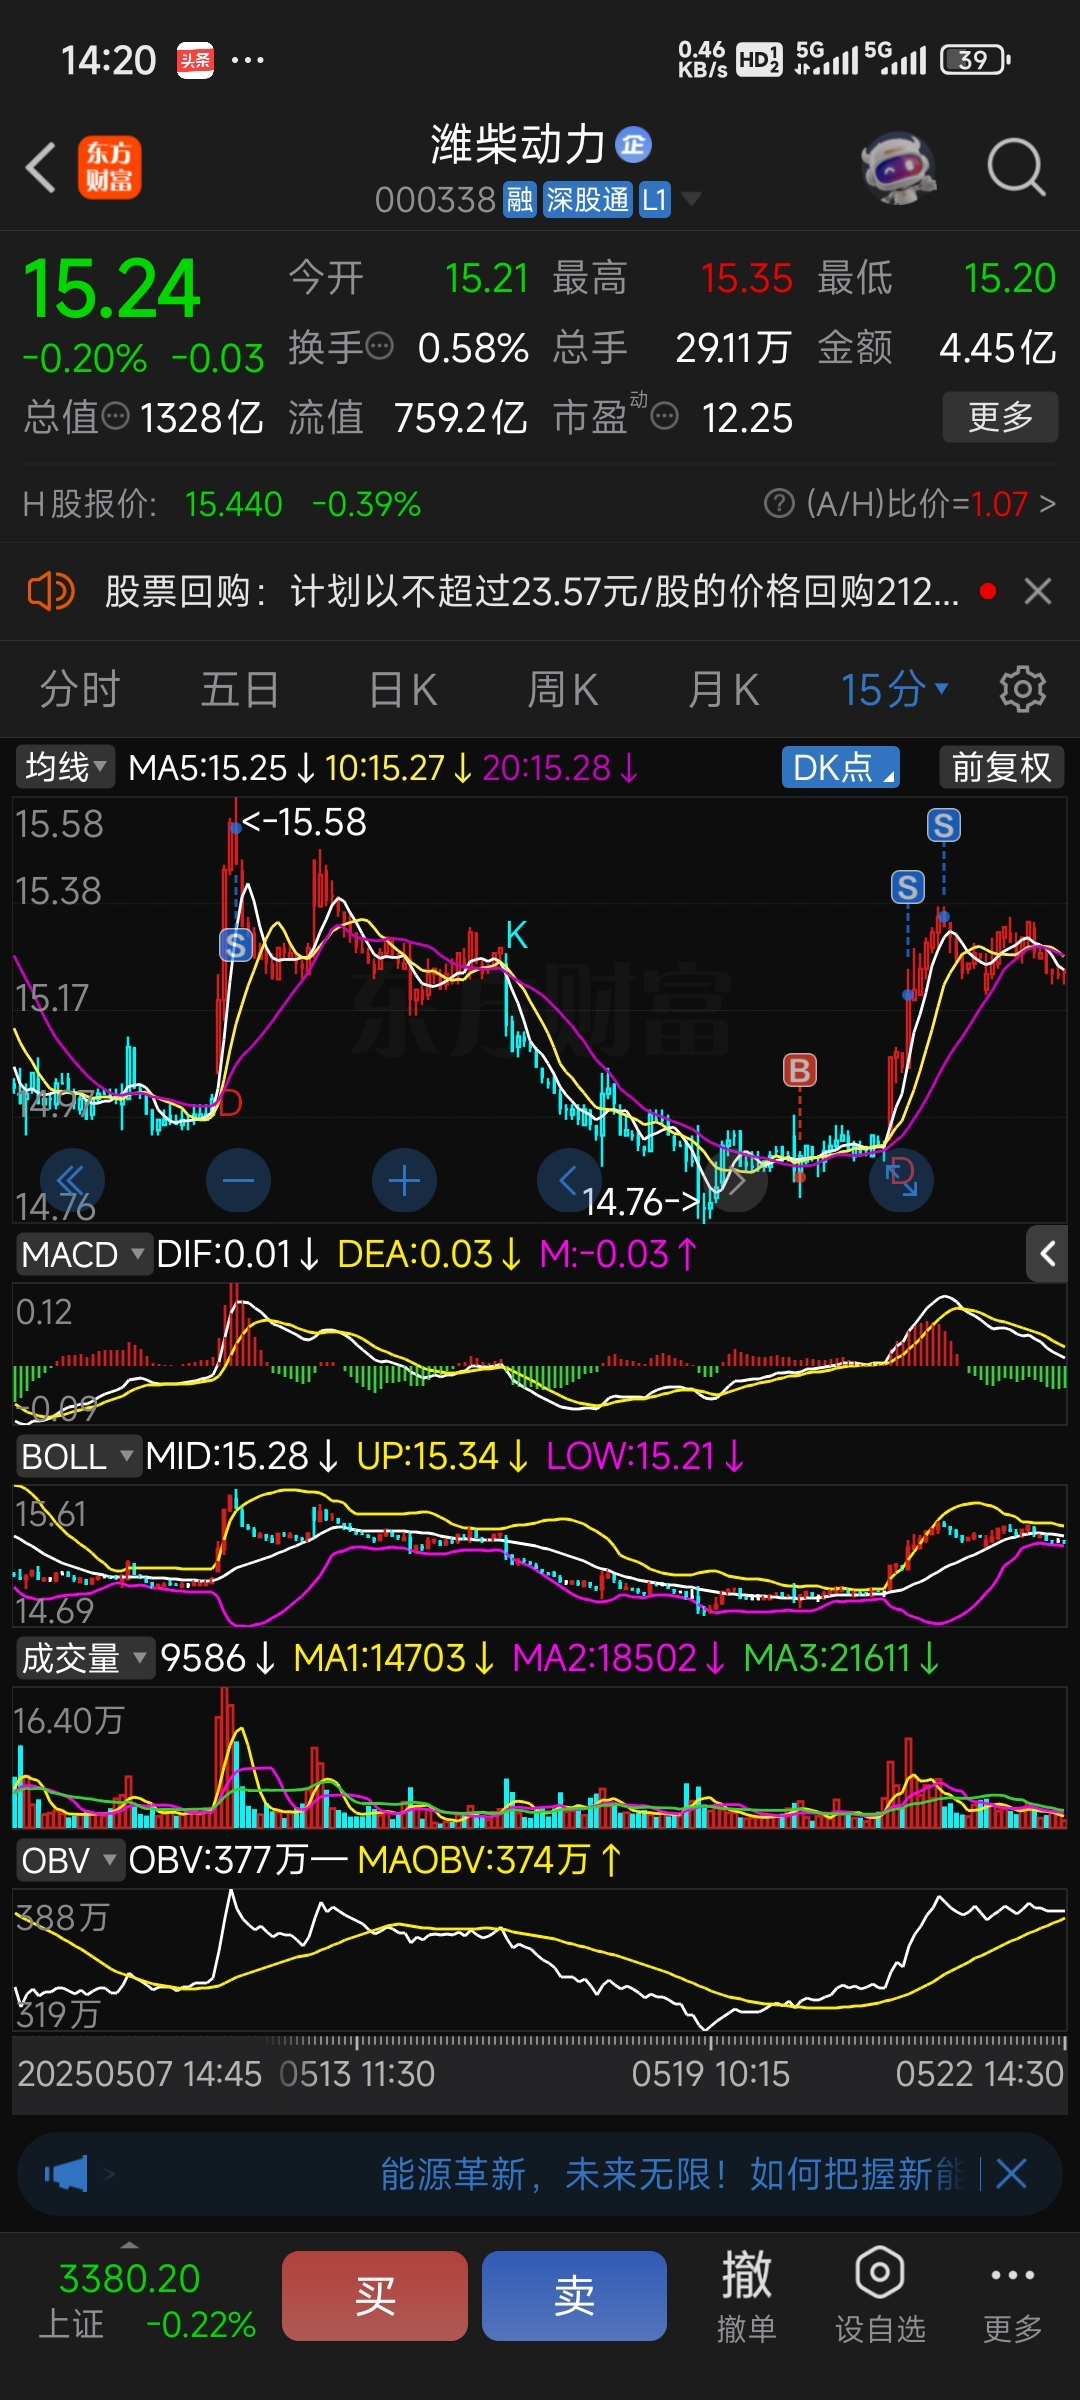This screenshot has height=2400, width=1080.
Task: Open the 头条 notification icon in the status bar
Action: tap(195, 61)
